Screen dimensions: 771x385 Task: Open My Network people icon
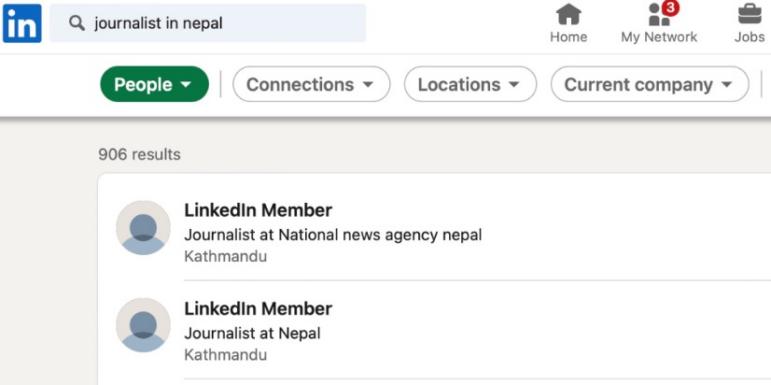[x=659, y=15]
